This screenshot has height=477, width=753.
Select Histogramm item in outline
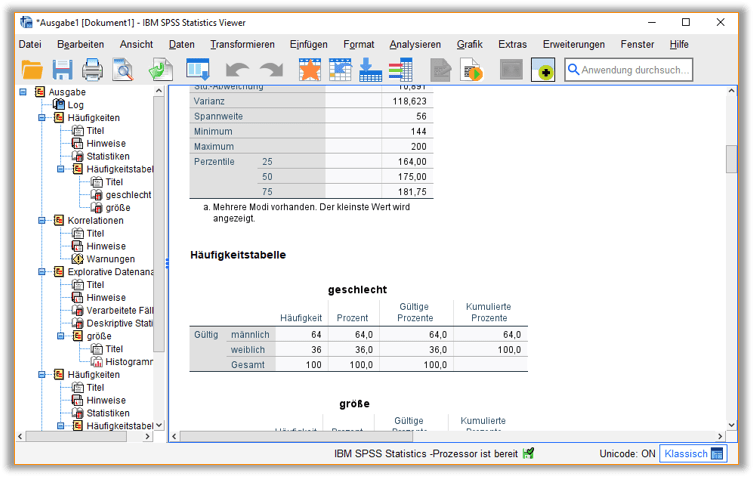pos(129,362)
